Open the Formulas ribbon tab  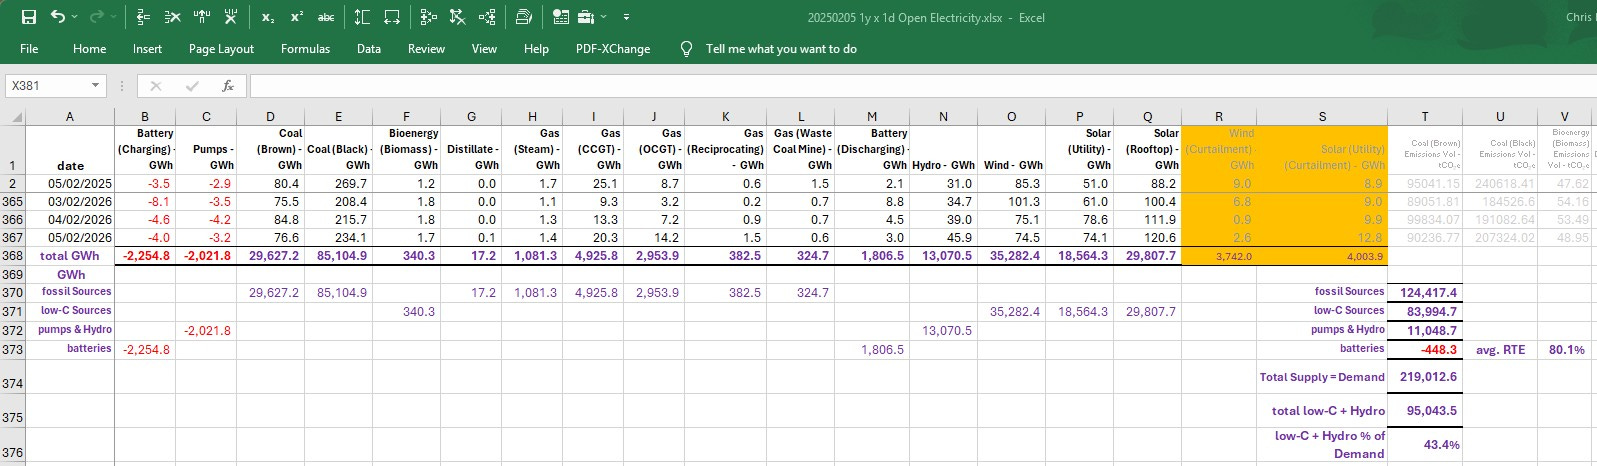point(305,49)
